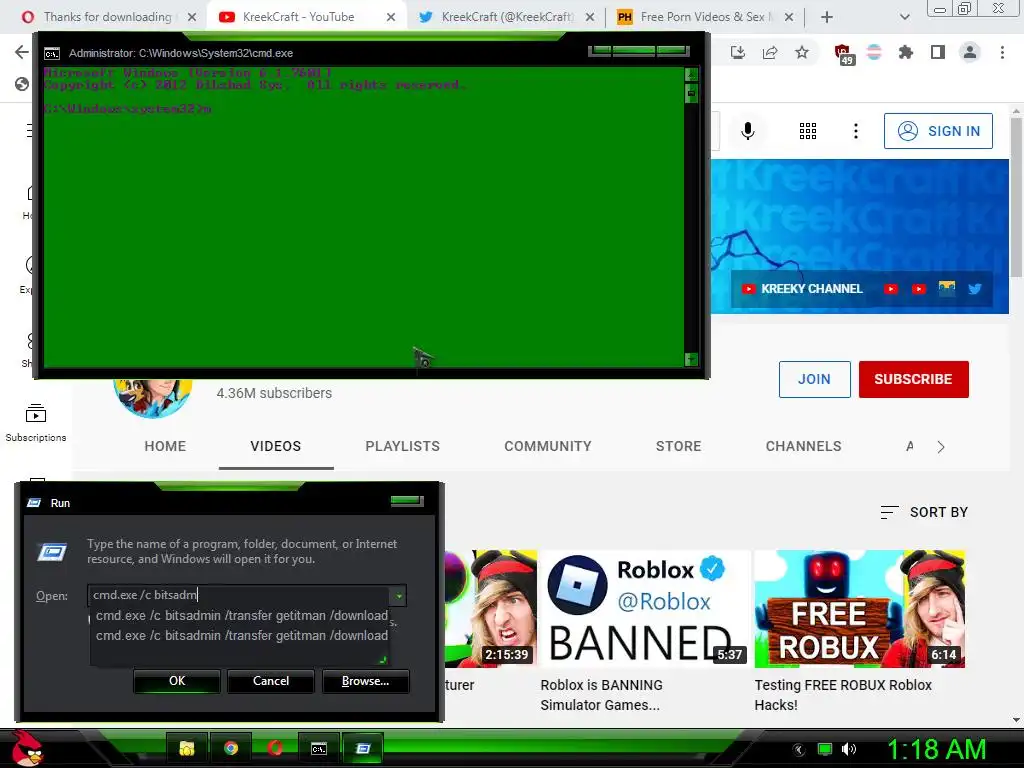This screenshot has width=1024, height=768.
Task: Open the channel STORE tab
Action: (679, 446)
